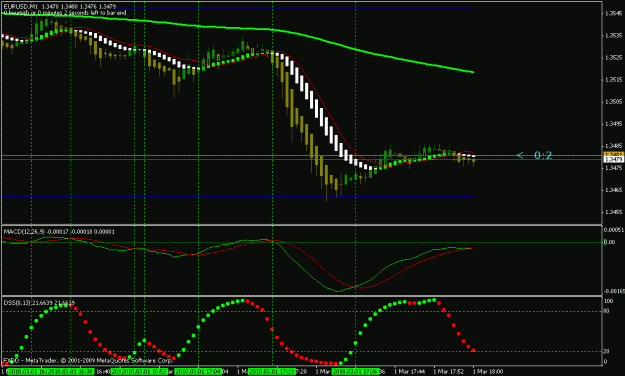Select the '<- 0:2' bar timer label

(535, 155)
